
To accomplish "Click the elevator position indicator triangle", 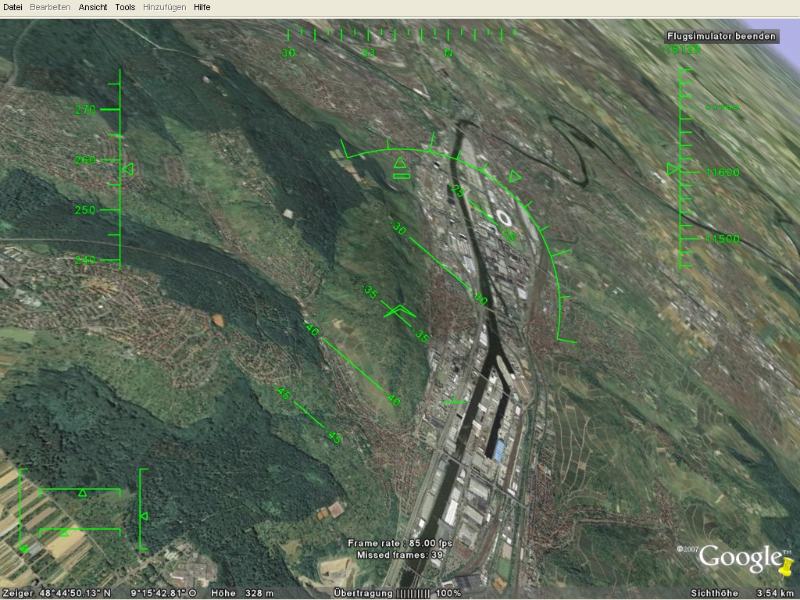I will (142, 516).
